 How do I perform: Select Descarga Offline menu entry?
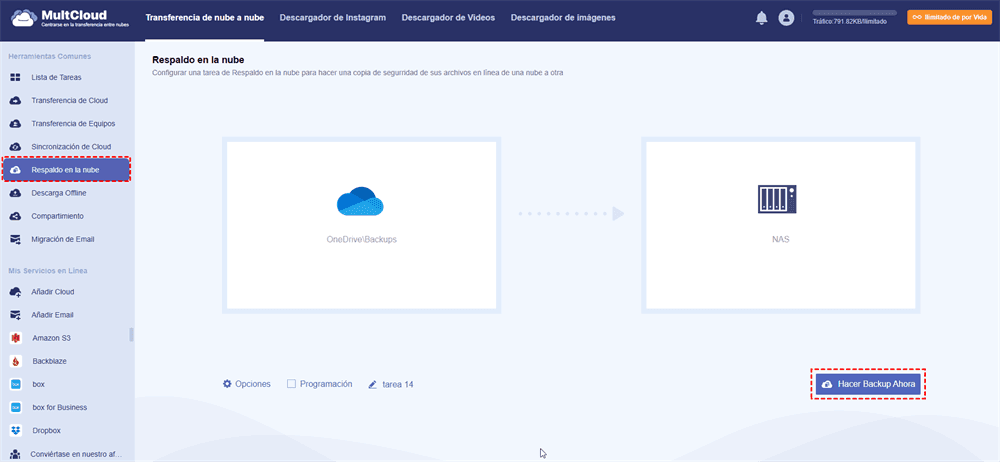click(x=67, y=193)
